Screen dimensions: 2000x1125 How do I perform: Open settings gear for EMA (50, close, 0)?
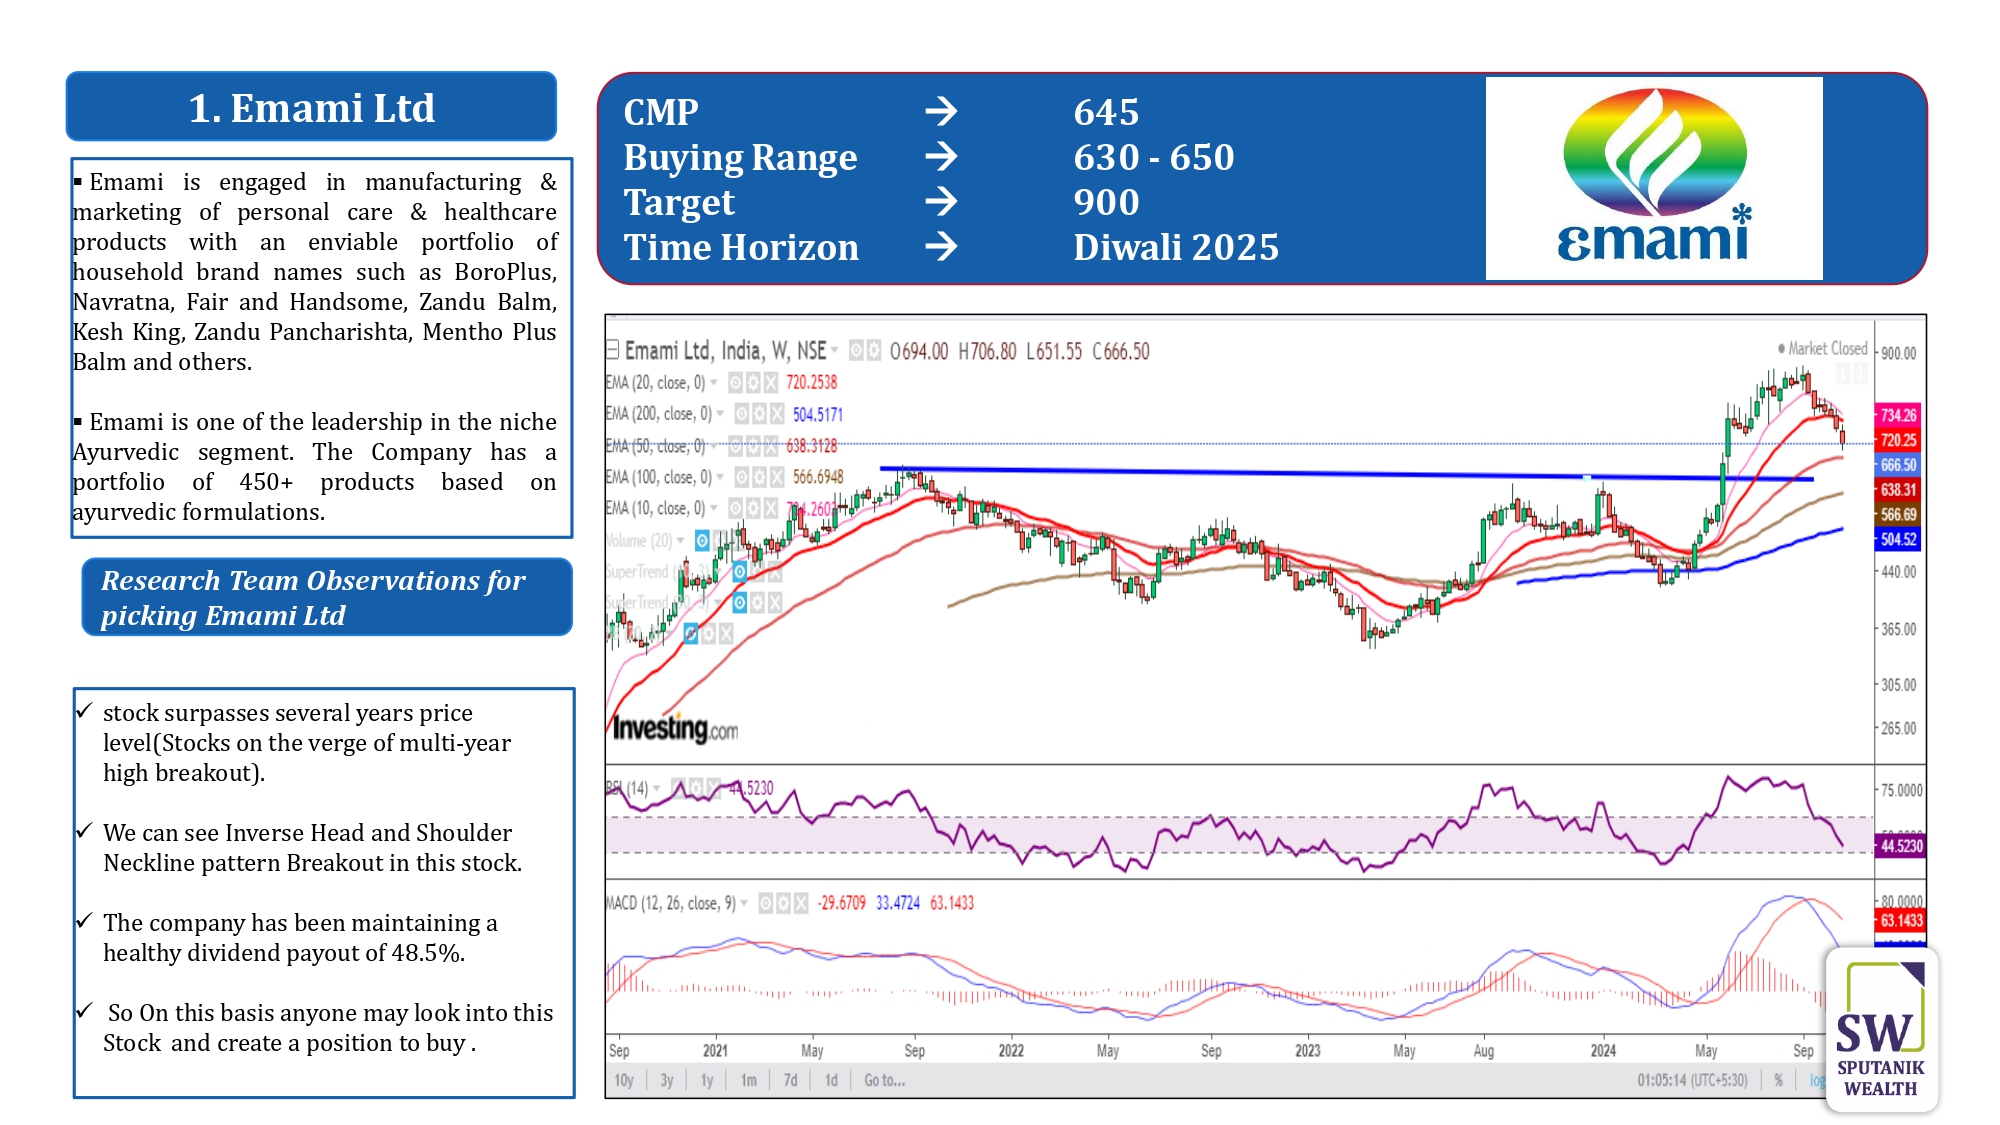(752, 446)
